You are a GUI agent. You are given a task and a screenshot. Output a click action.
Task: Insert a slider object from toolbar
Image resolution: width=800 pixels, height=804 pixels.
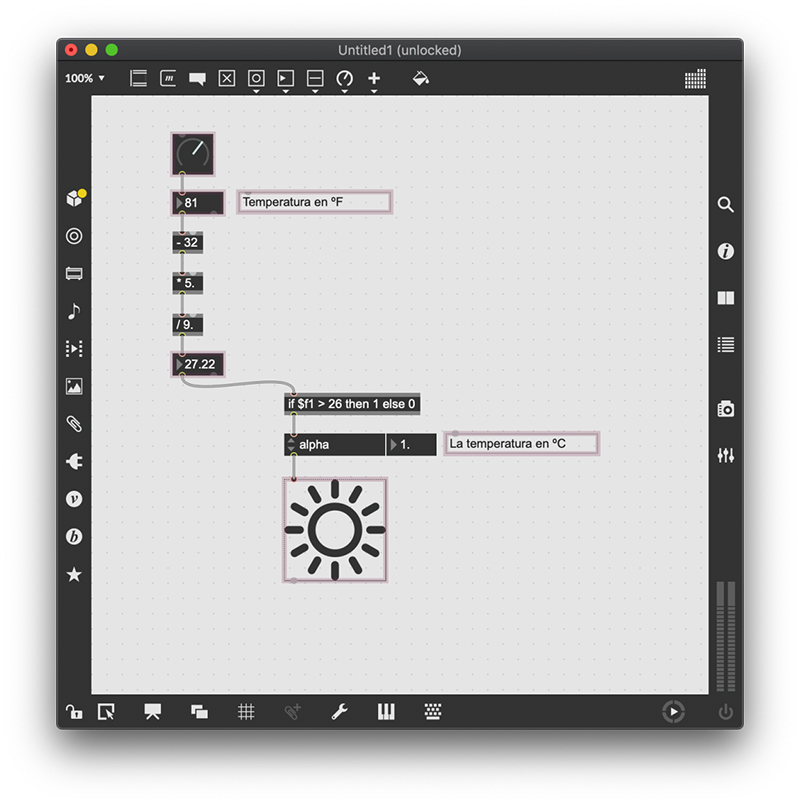coord(315,78)
